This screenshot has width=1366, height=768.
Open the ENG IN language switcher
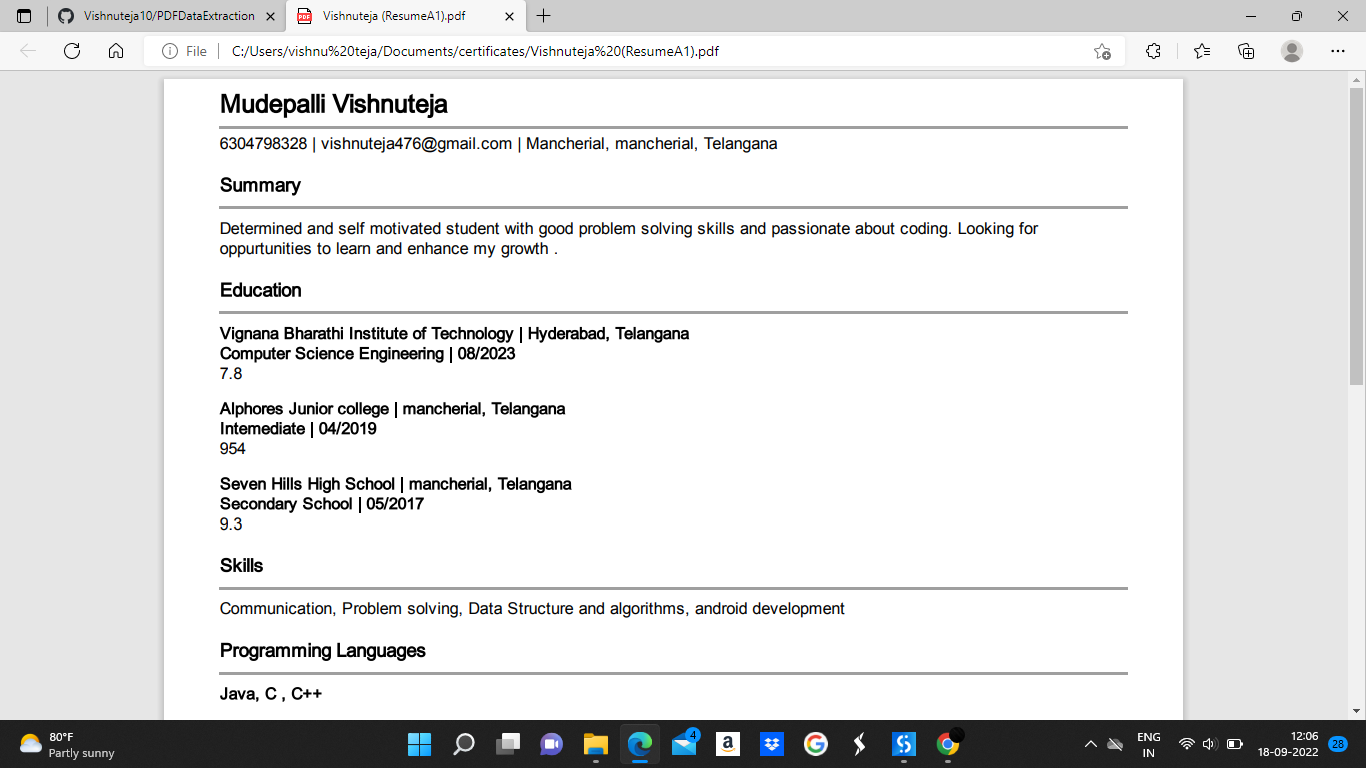coord(1147,746)
